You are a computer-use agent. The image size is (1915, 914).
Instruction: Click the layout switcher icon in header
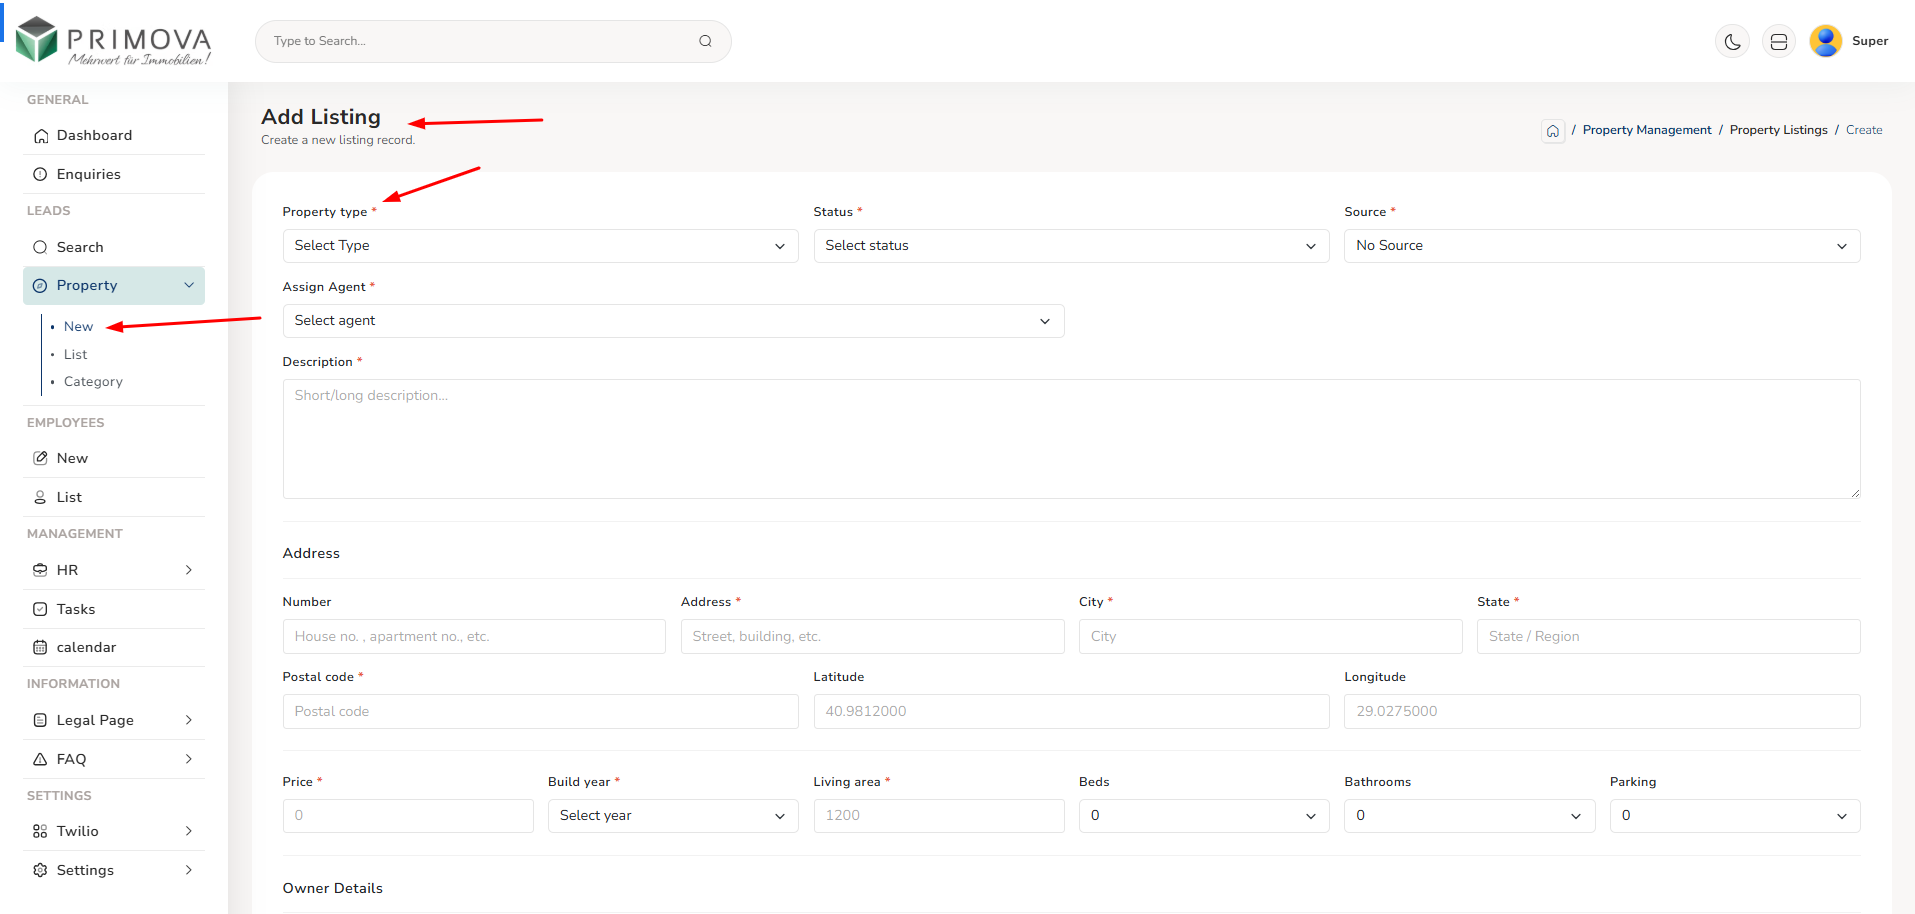tap(1778, 42)
